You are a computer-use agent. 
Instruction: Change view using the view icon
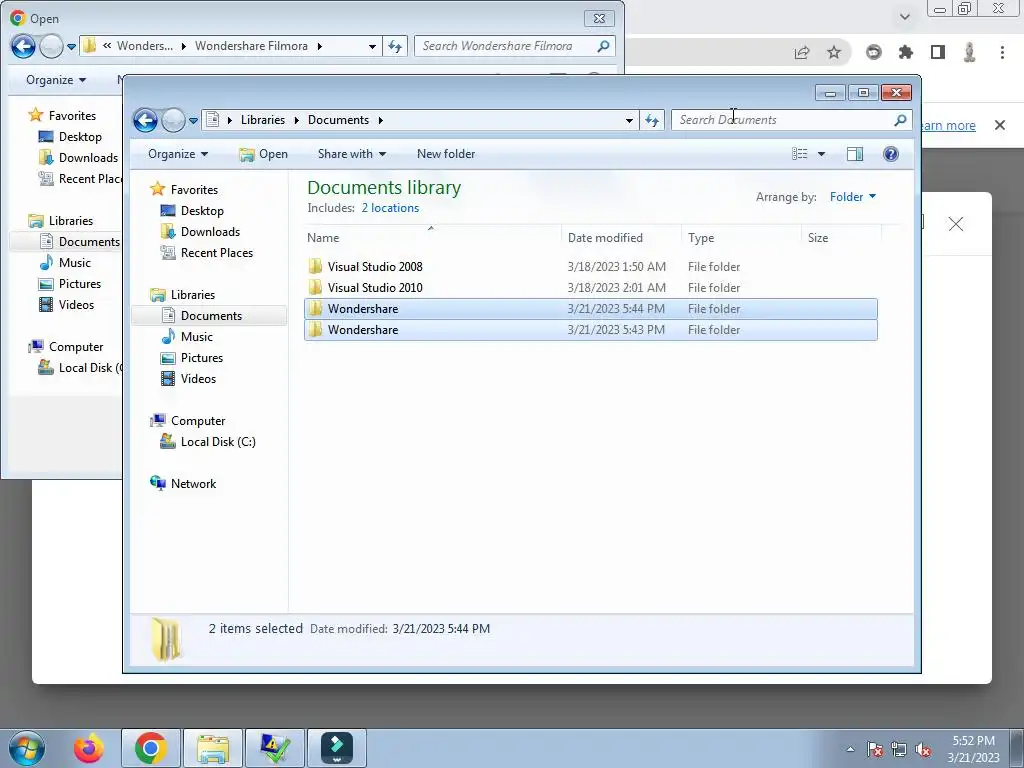pos(799,154)
